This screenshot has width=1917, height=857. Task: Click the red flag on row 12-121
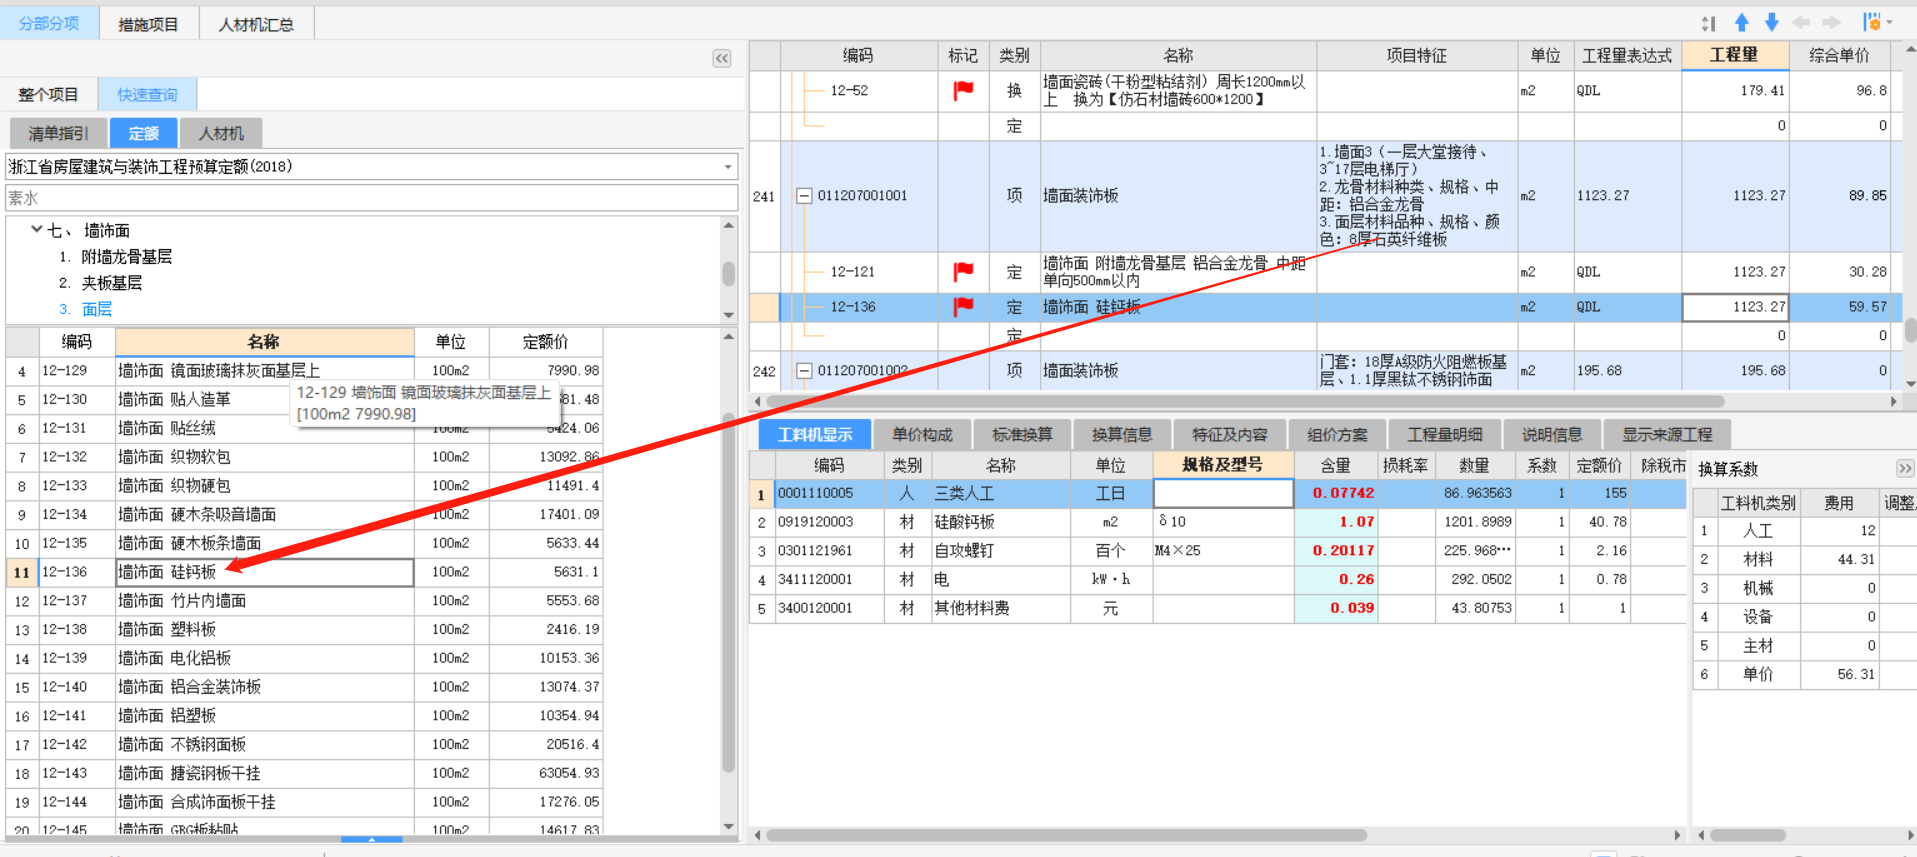963,271
